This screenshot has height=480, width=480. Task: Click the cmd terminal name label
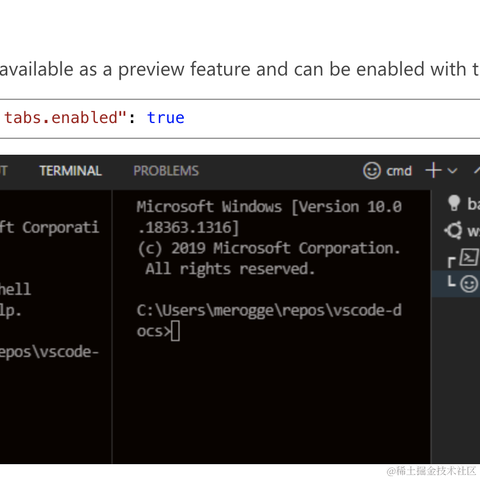click(399, 171)
